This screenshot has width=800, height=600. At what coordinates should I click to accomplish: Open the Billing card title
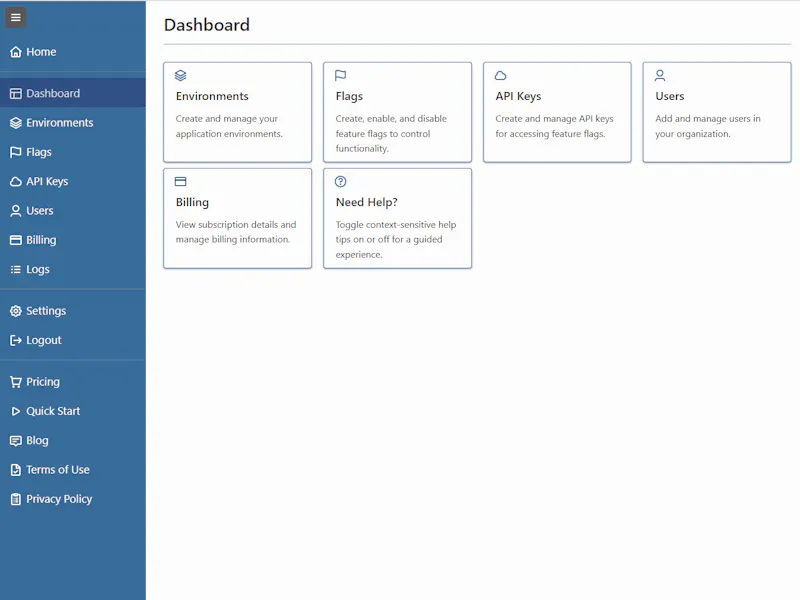(x=192, y=203)
